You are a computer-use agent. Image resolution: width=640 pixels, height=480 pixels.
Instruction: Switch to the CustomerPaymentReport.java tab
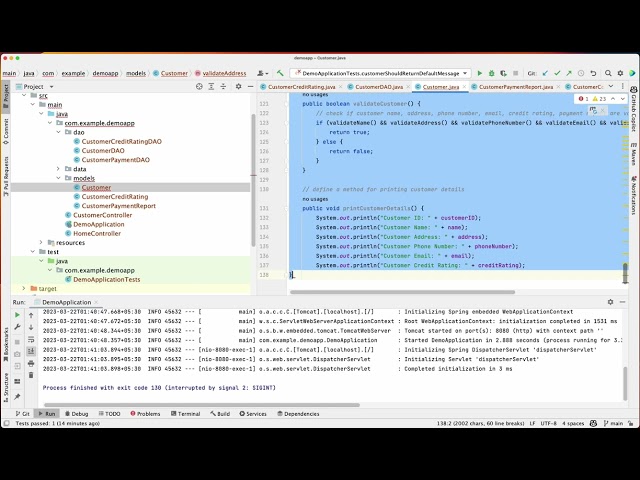pyautogui.click(x=516, y=87)
